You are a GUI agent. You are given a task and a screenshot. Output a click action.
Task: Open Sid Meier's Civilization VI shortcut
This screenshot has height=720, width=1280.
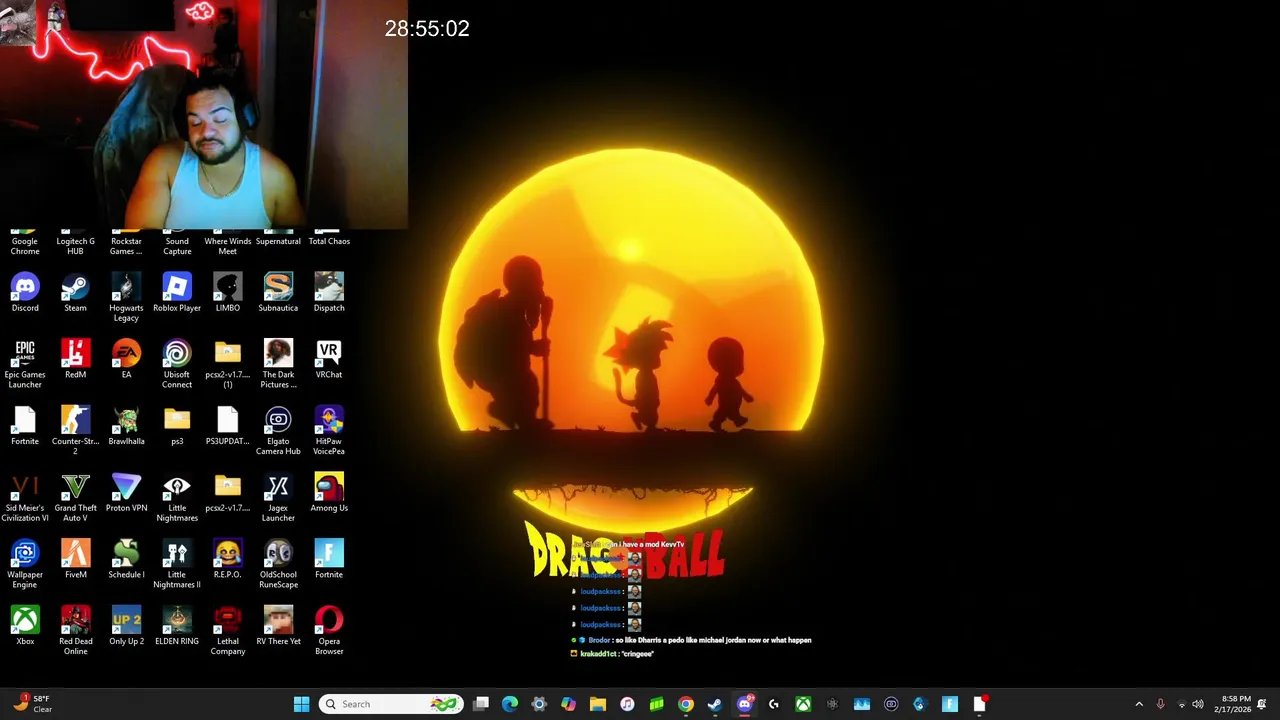click(x=25, y=498)
